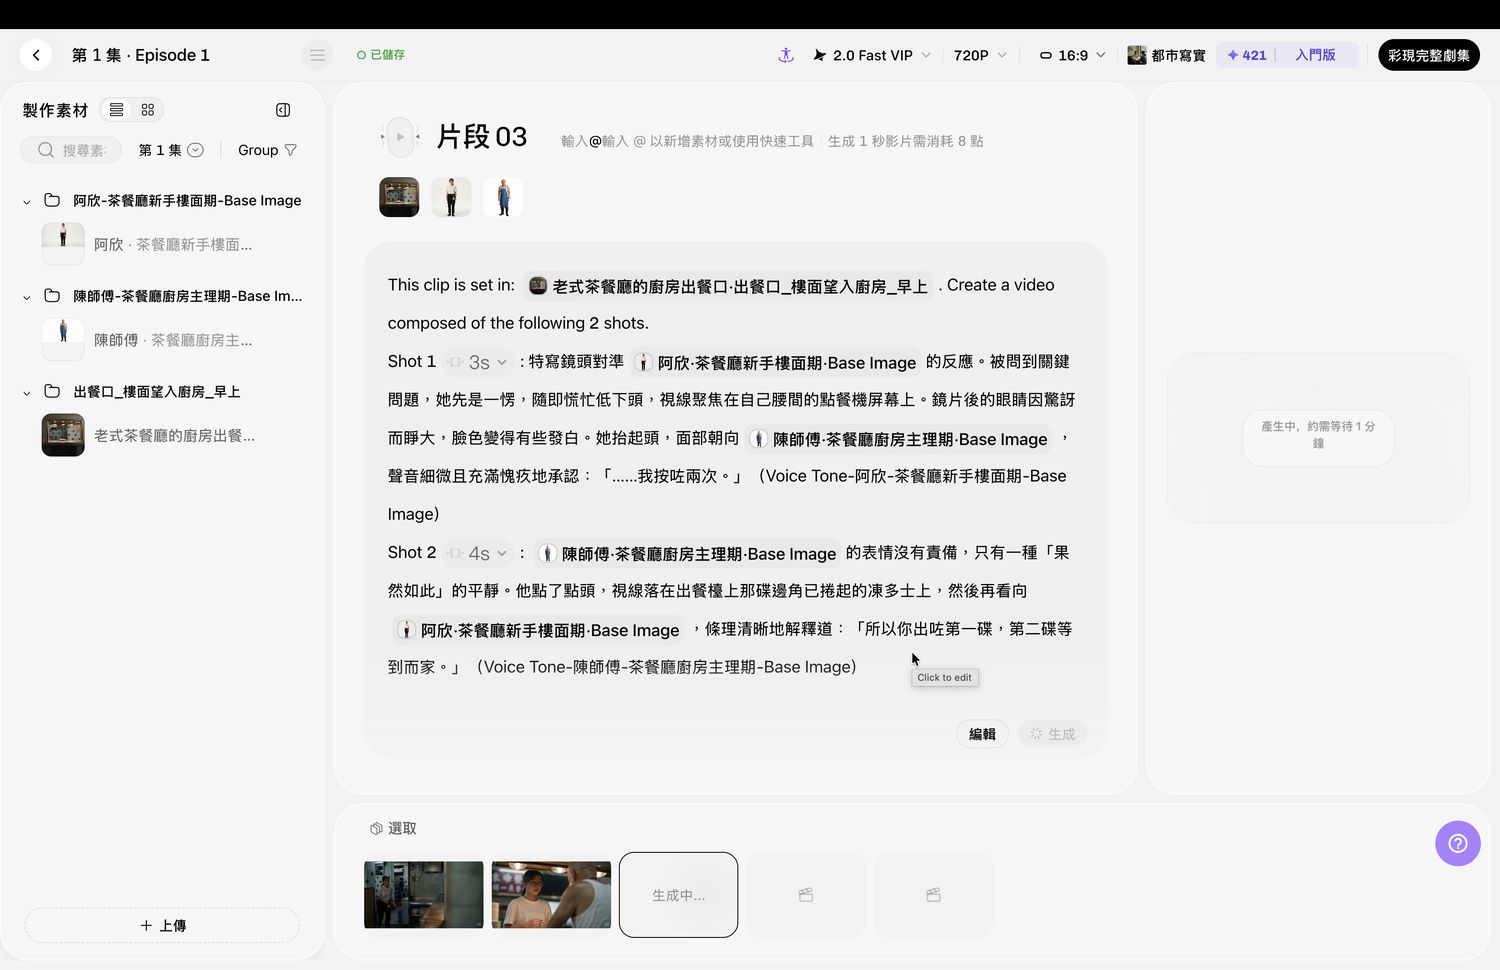Image resolution: width=1500 pixels, height=970 pixels.
Task: Click the 編輯 edit button
Action: (982, 734)
